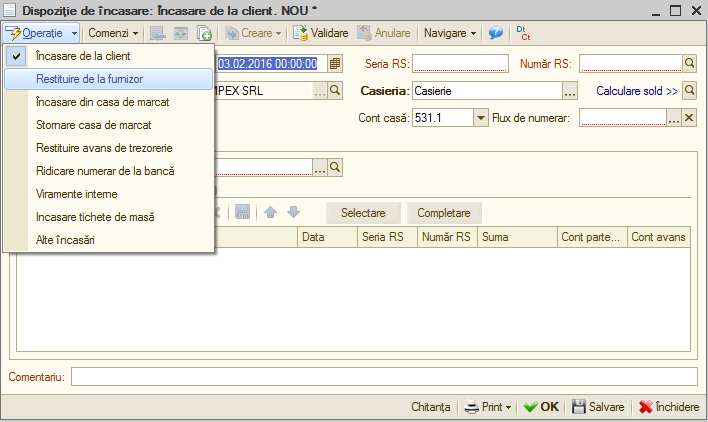Open the Comenzi dropdown menu

pyautogui.click(x=113, y=33)
